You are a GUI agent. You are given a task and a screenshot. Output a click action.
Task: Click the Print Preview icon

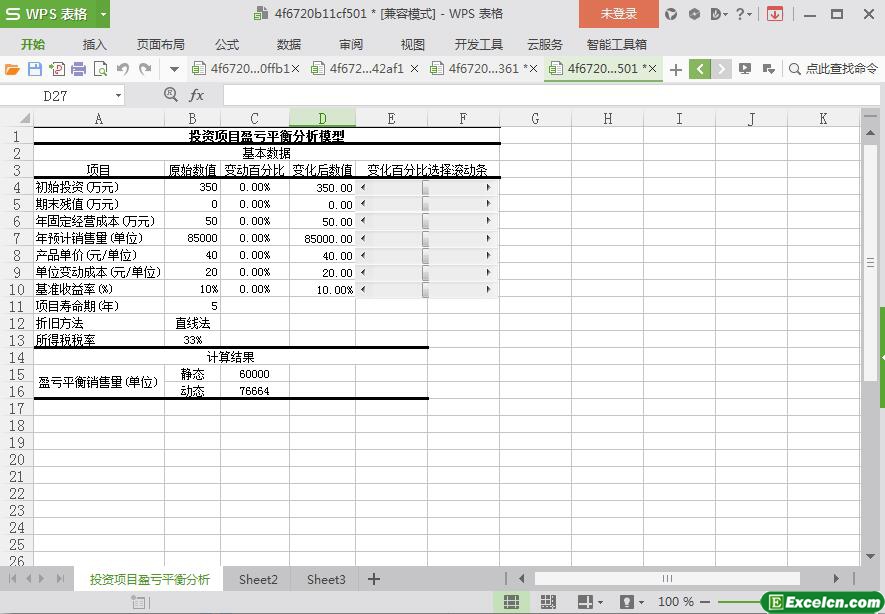[100, 69]
